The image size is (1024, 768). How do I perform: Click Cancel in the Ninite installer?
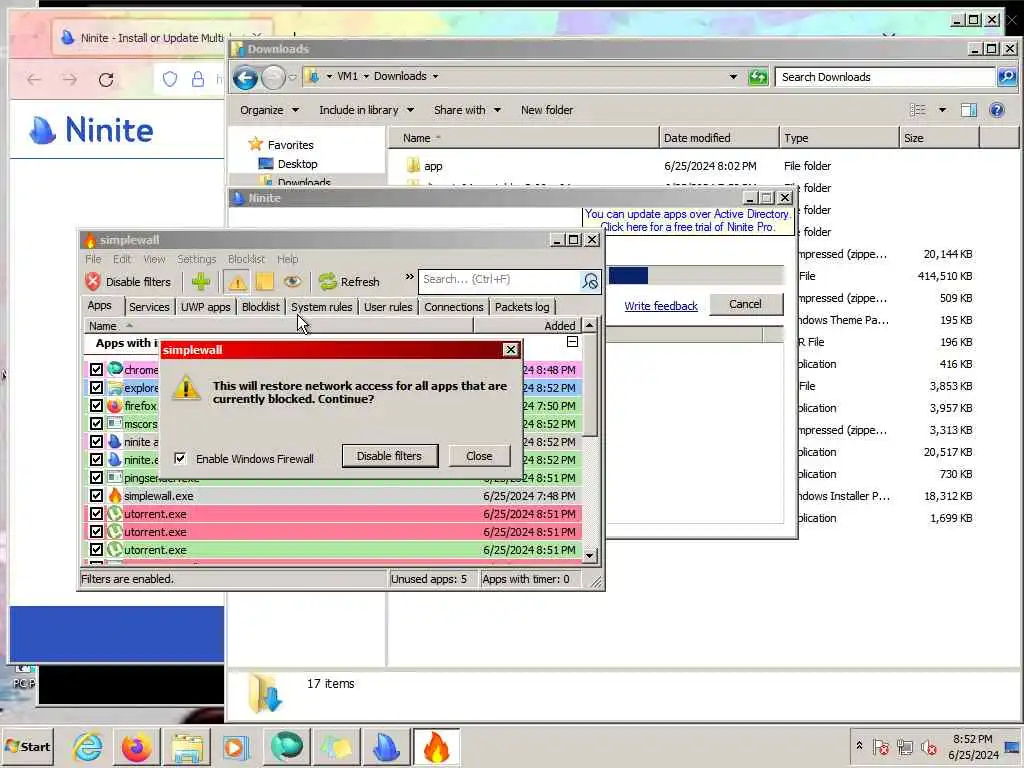click(745, 304)
